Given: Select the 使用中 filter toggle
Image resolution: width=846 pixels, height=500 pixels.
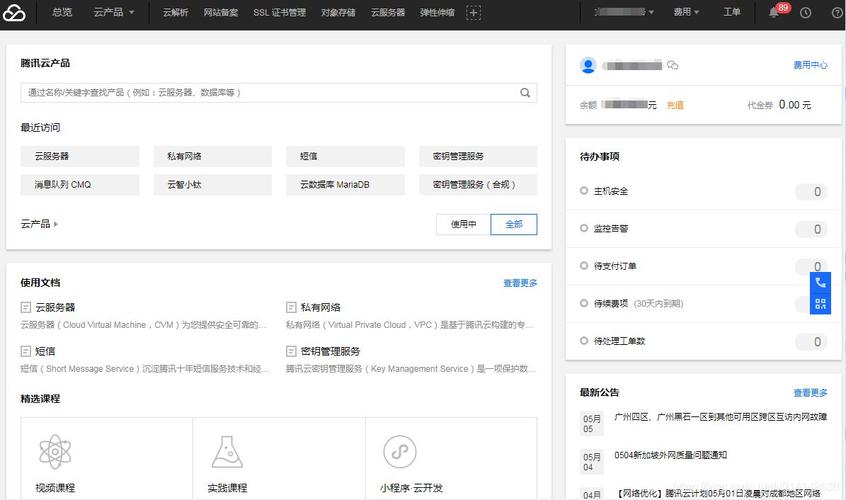Looking at the screenshot, I should click(x=463, y=224).
